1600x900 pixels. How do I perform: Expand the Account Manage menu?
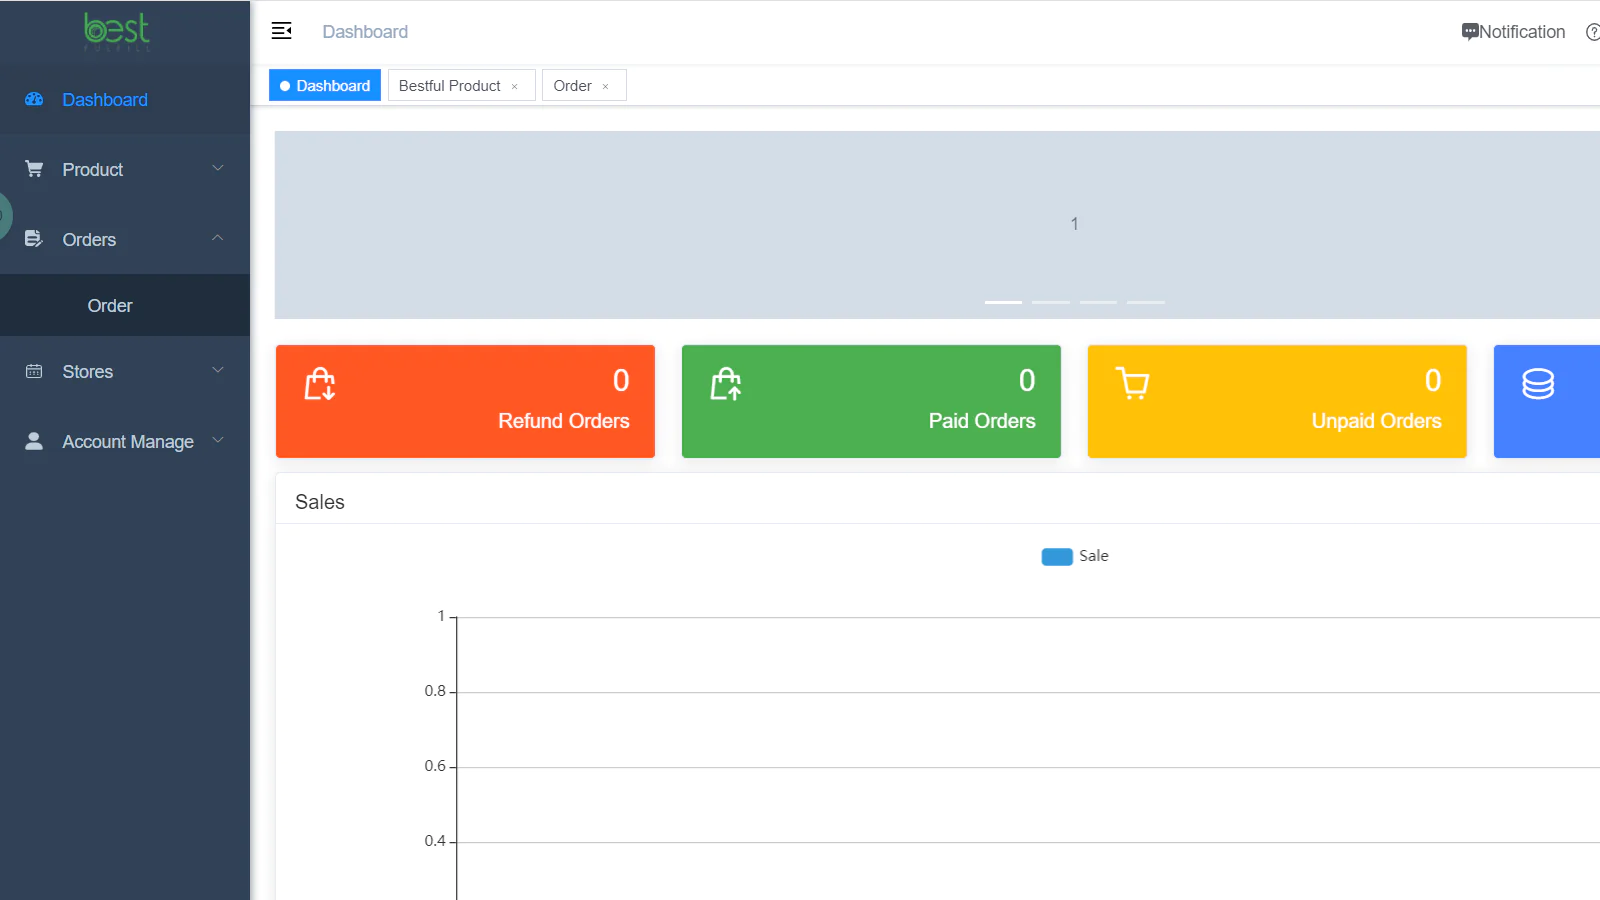(x=125, y=441)
